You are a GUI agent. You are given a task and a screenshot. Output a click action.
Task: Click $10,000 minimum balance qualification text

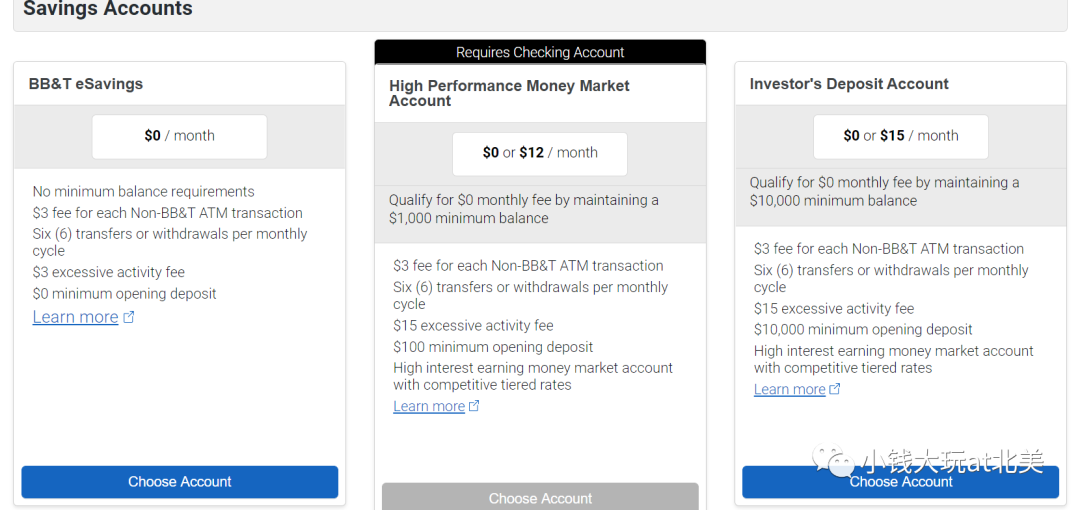884,192
